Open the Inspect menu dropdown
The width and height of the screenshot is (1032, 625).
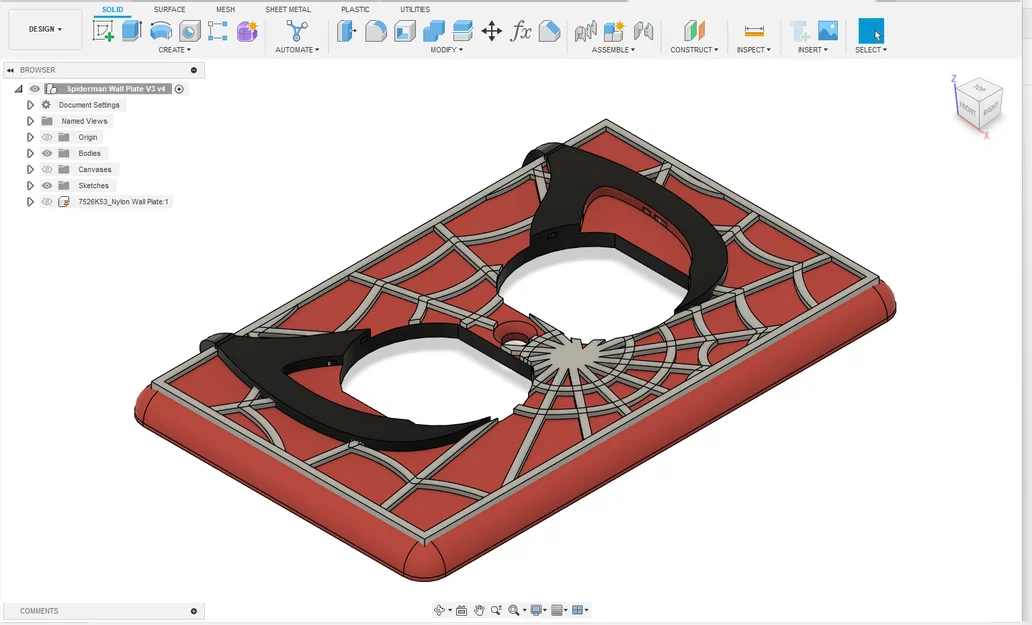click(754, 50)
